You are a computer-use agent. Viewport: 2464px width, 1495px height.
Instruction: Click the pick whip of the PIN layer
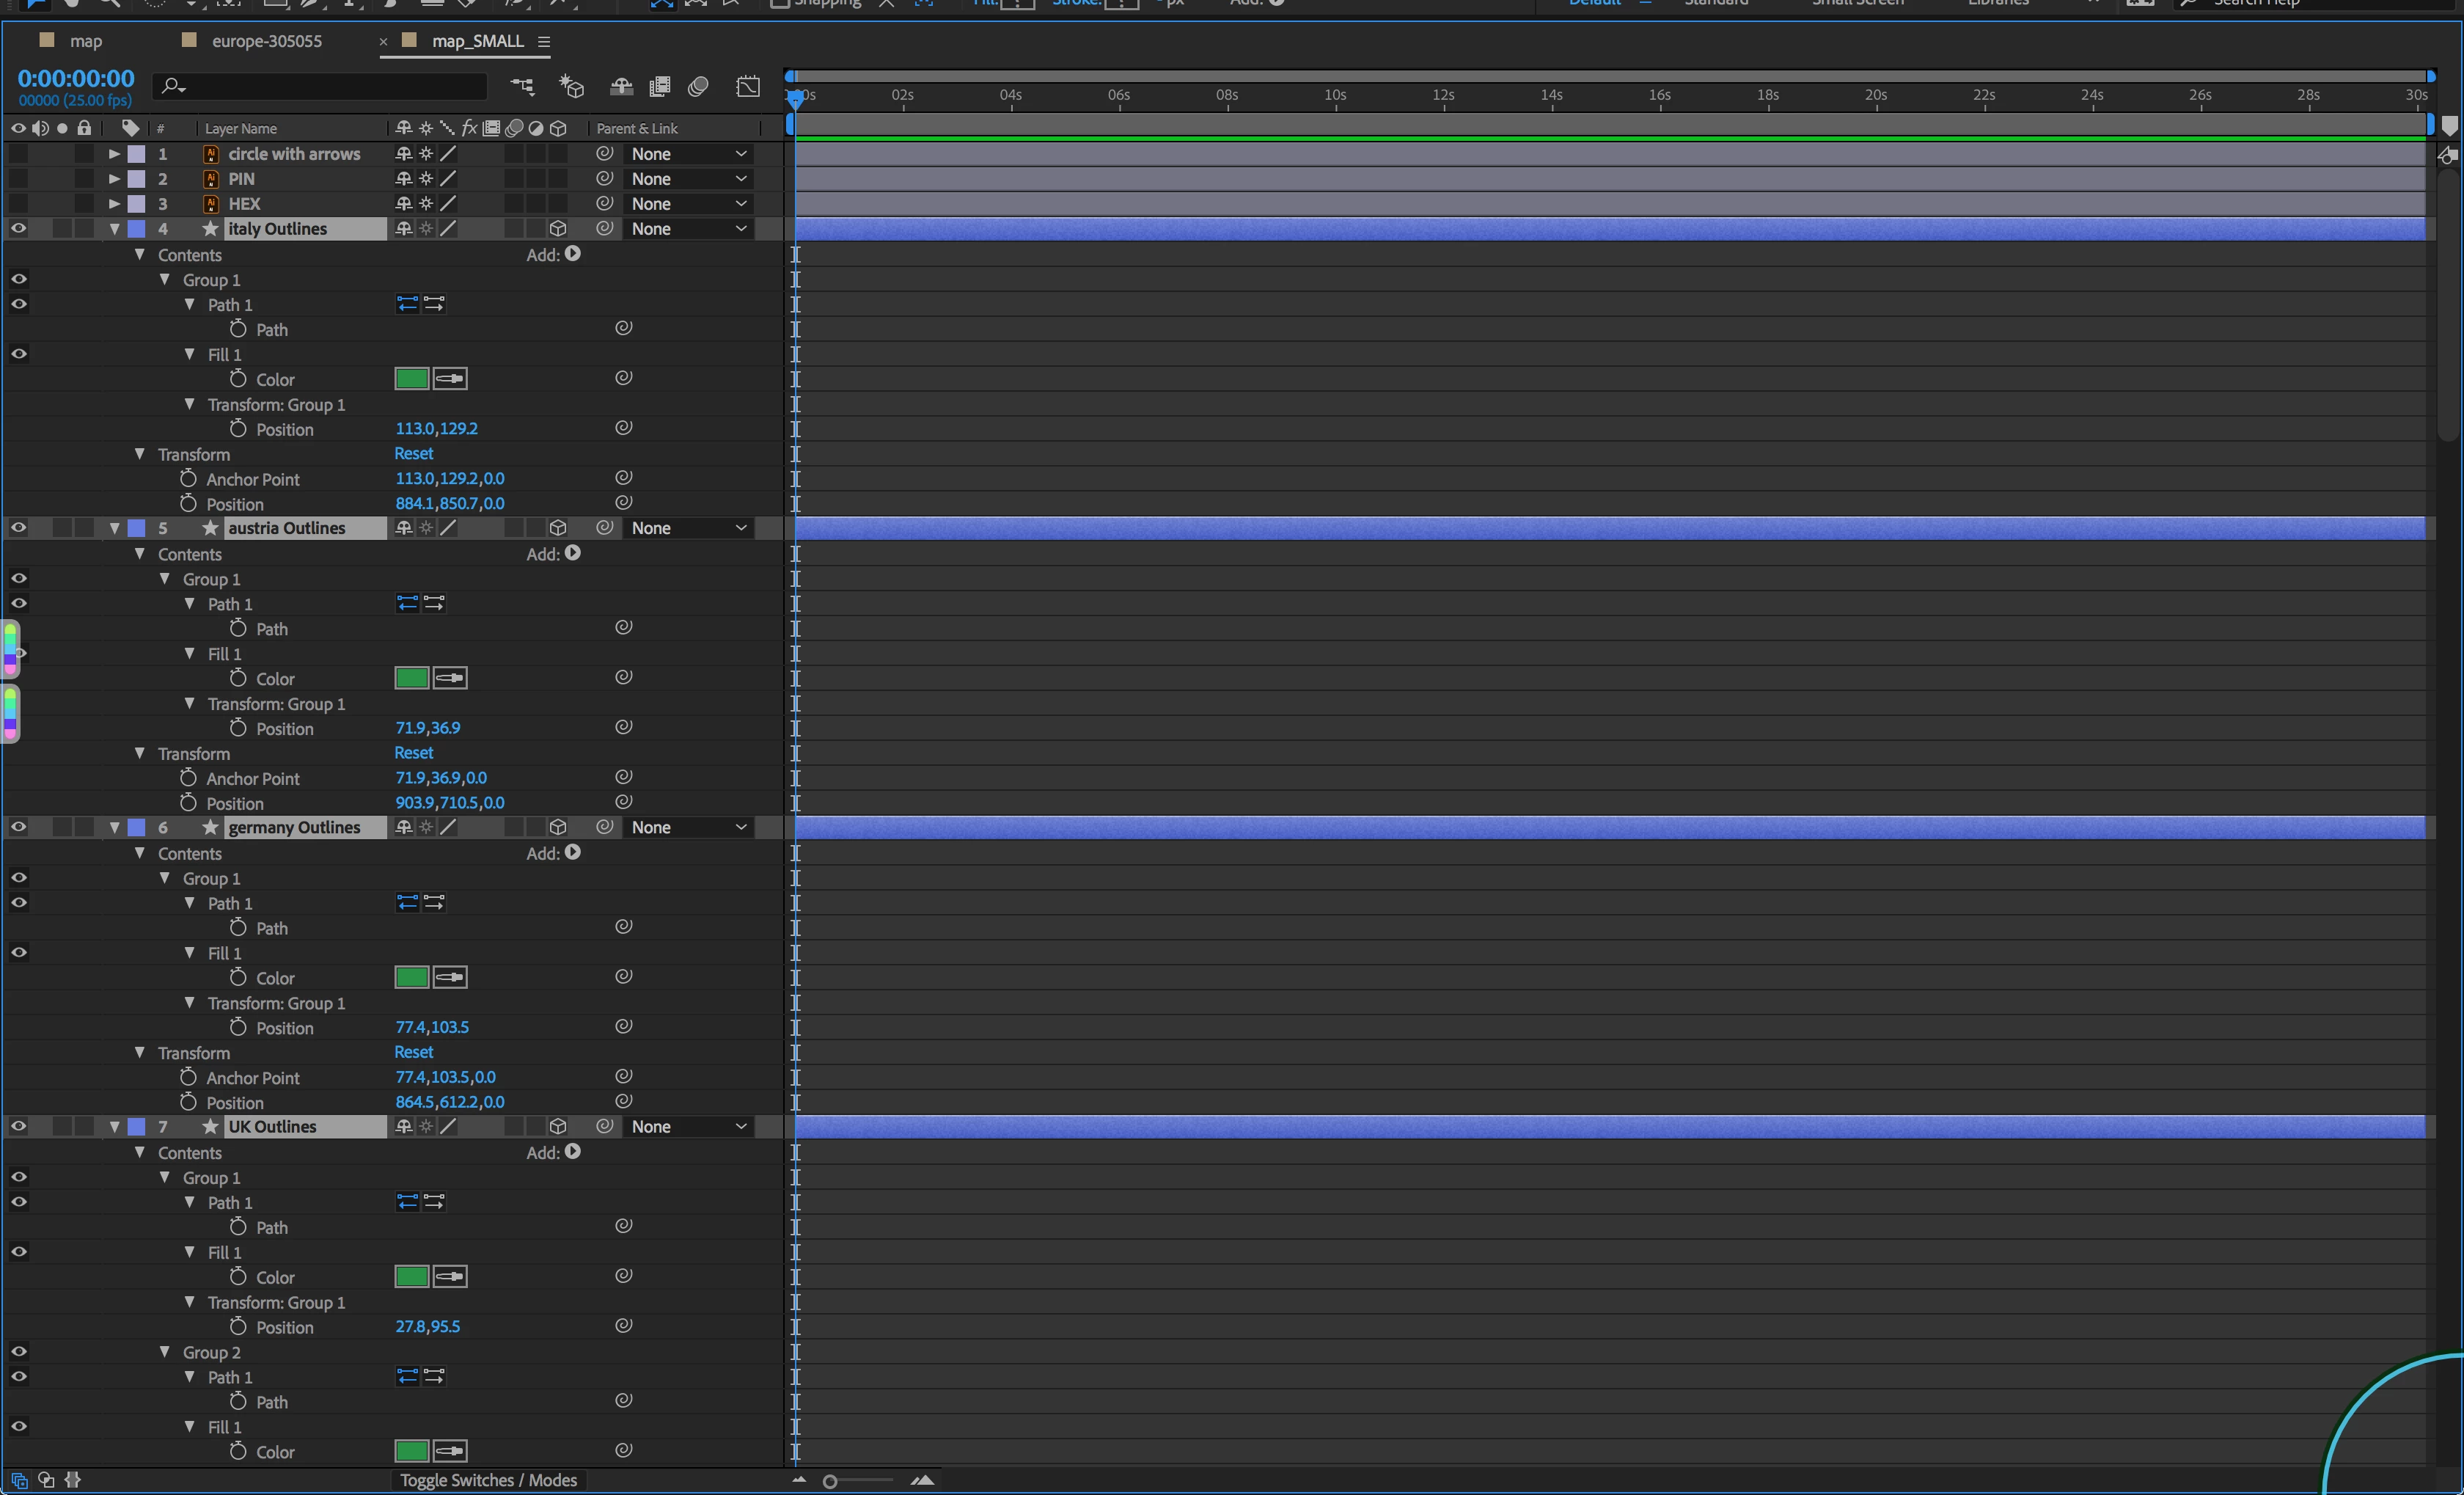604,178
